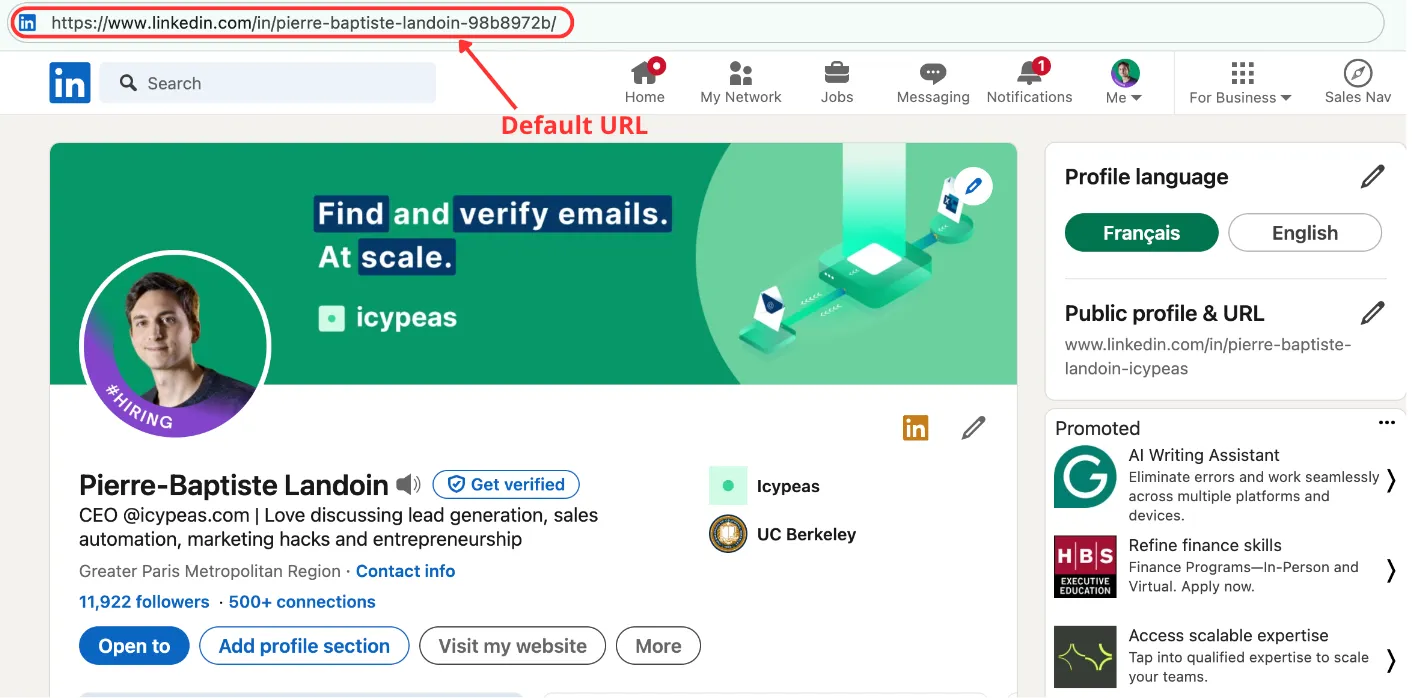Viewport: 1412px width, 698px height.
Task: Edit the banner image pencil icon
Action: (973, 186)
